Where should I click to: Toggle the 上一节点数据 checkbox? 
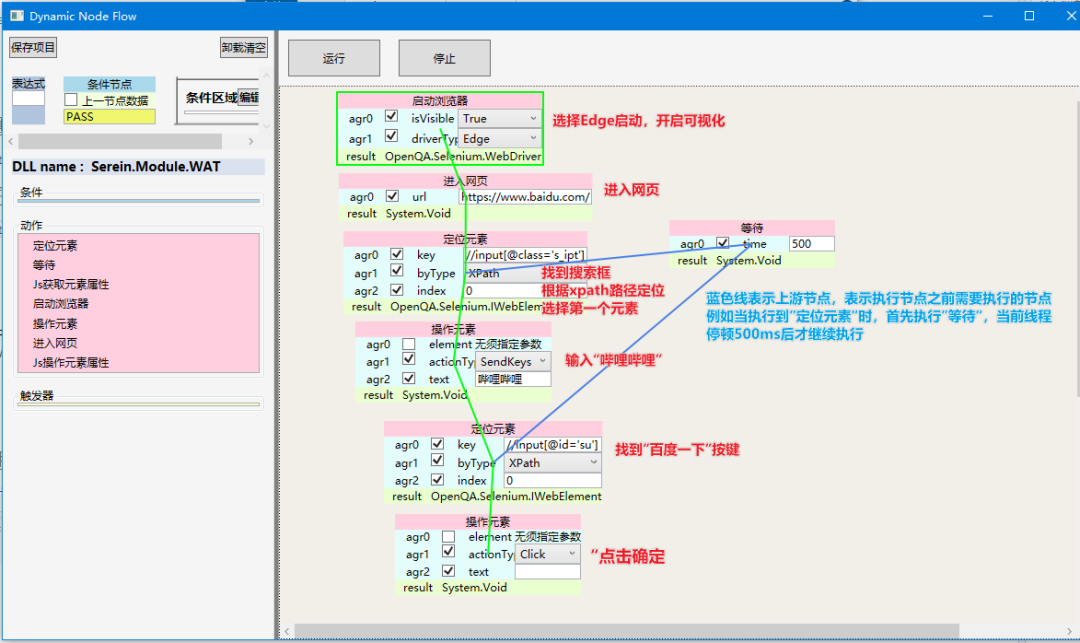pos(71,100)
